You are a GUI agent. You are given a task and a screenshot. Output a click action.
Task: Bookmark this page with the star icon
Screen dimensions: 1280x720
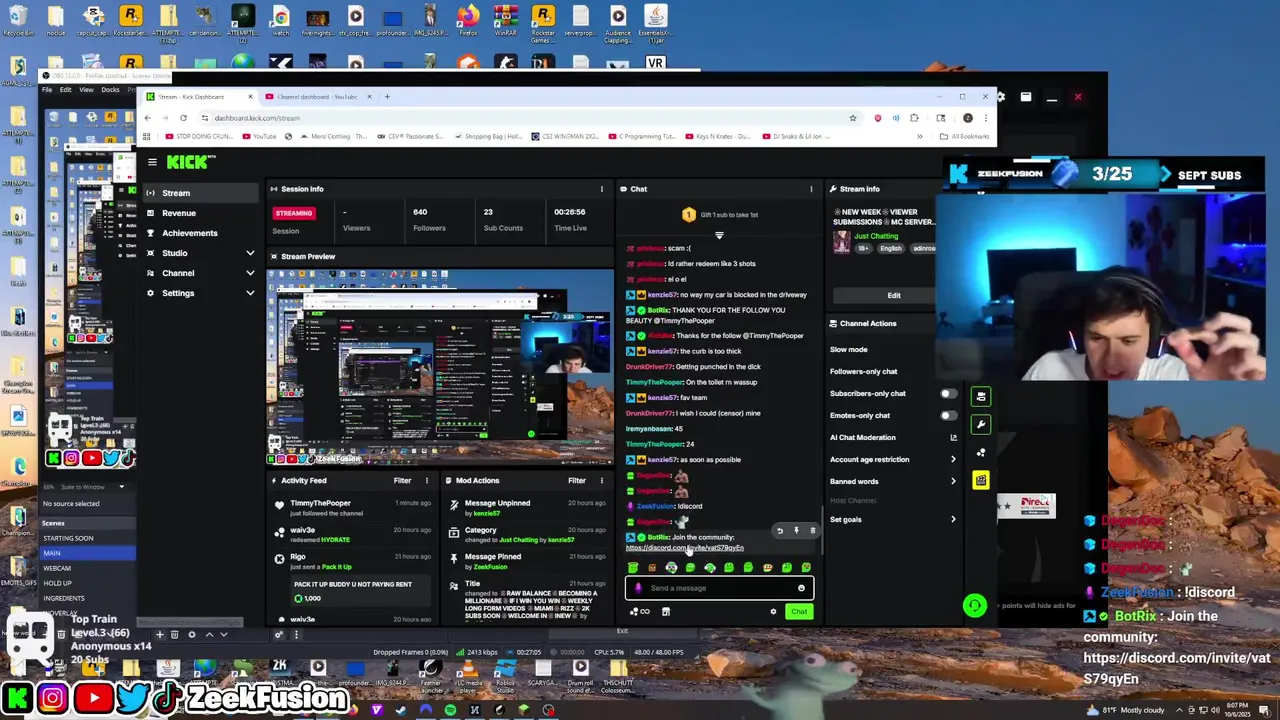[853, 118]
